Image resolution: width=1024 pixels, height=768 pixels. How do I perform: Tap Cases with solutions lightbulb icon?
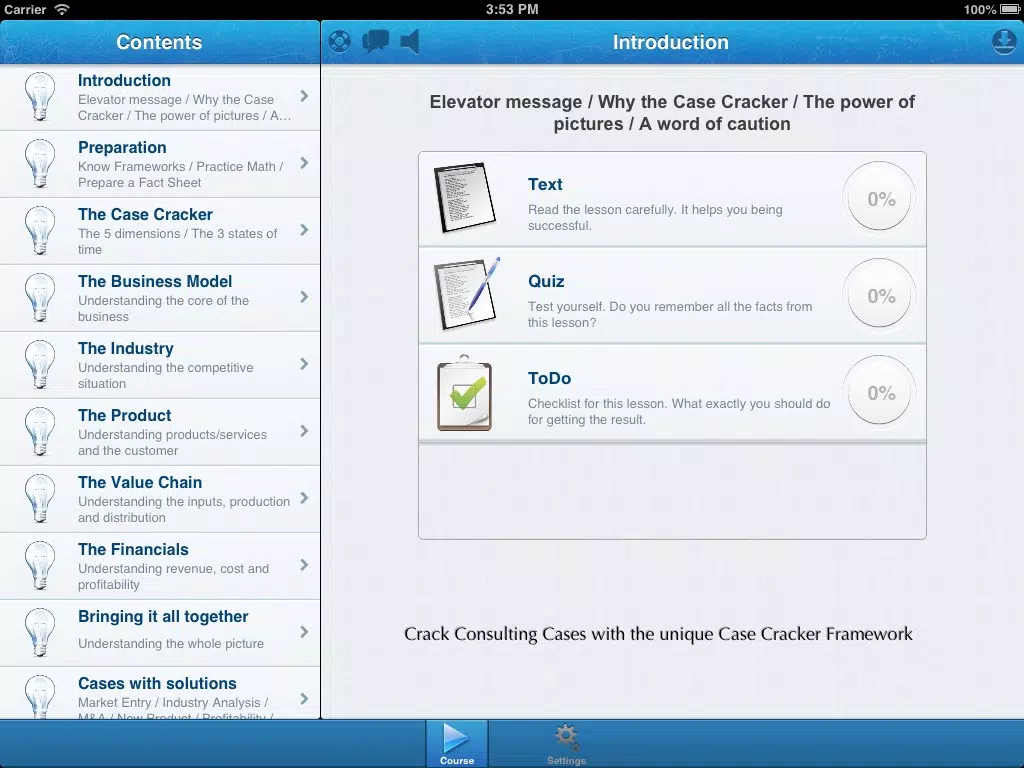pos(40,696)
